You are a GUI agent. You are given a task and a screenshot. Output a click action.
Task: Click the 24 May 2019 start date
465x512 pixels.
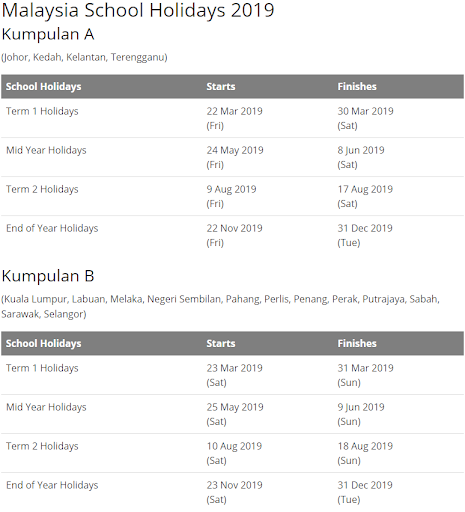[235, 150]
